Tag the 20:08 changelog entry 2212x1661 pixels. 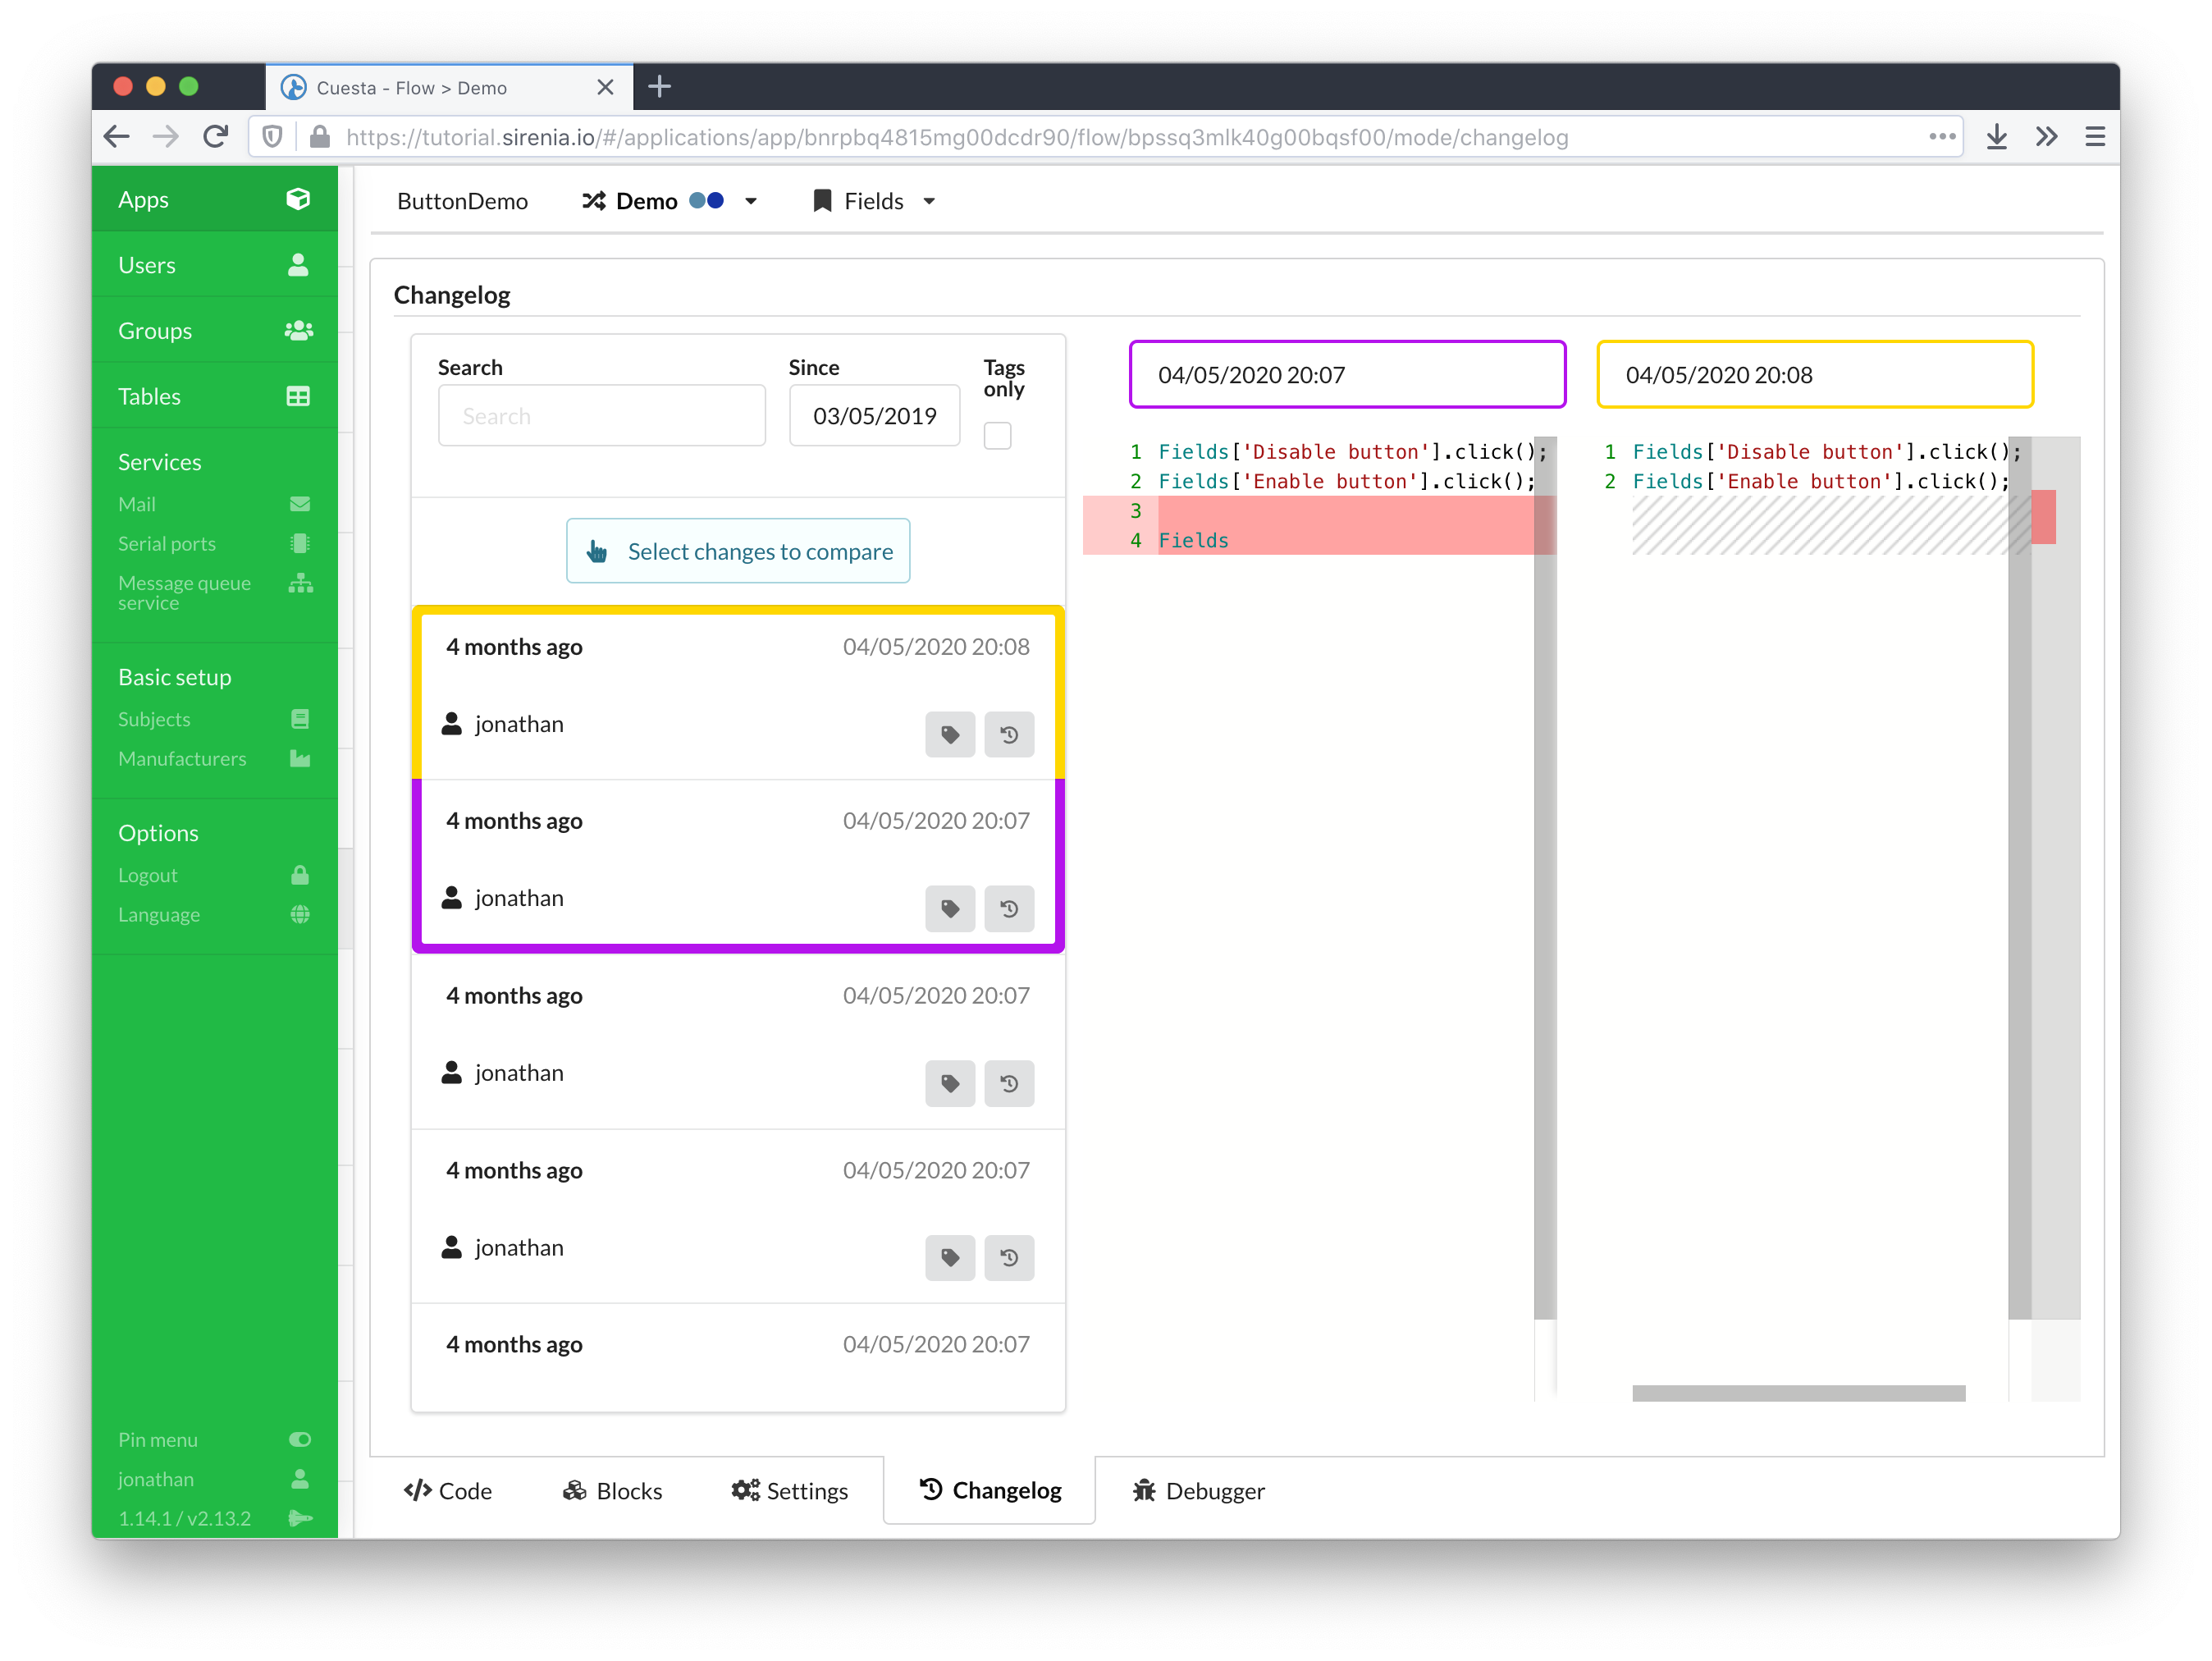(x=950, y=735)
